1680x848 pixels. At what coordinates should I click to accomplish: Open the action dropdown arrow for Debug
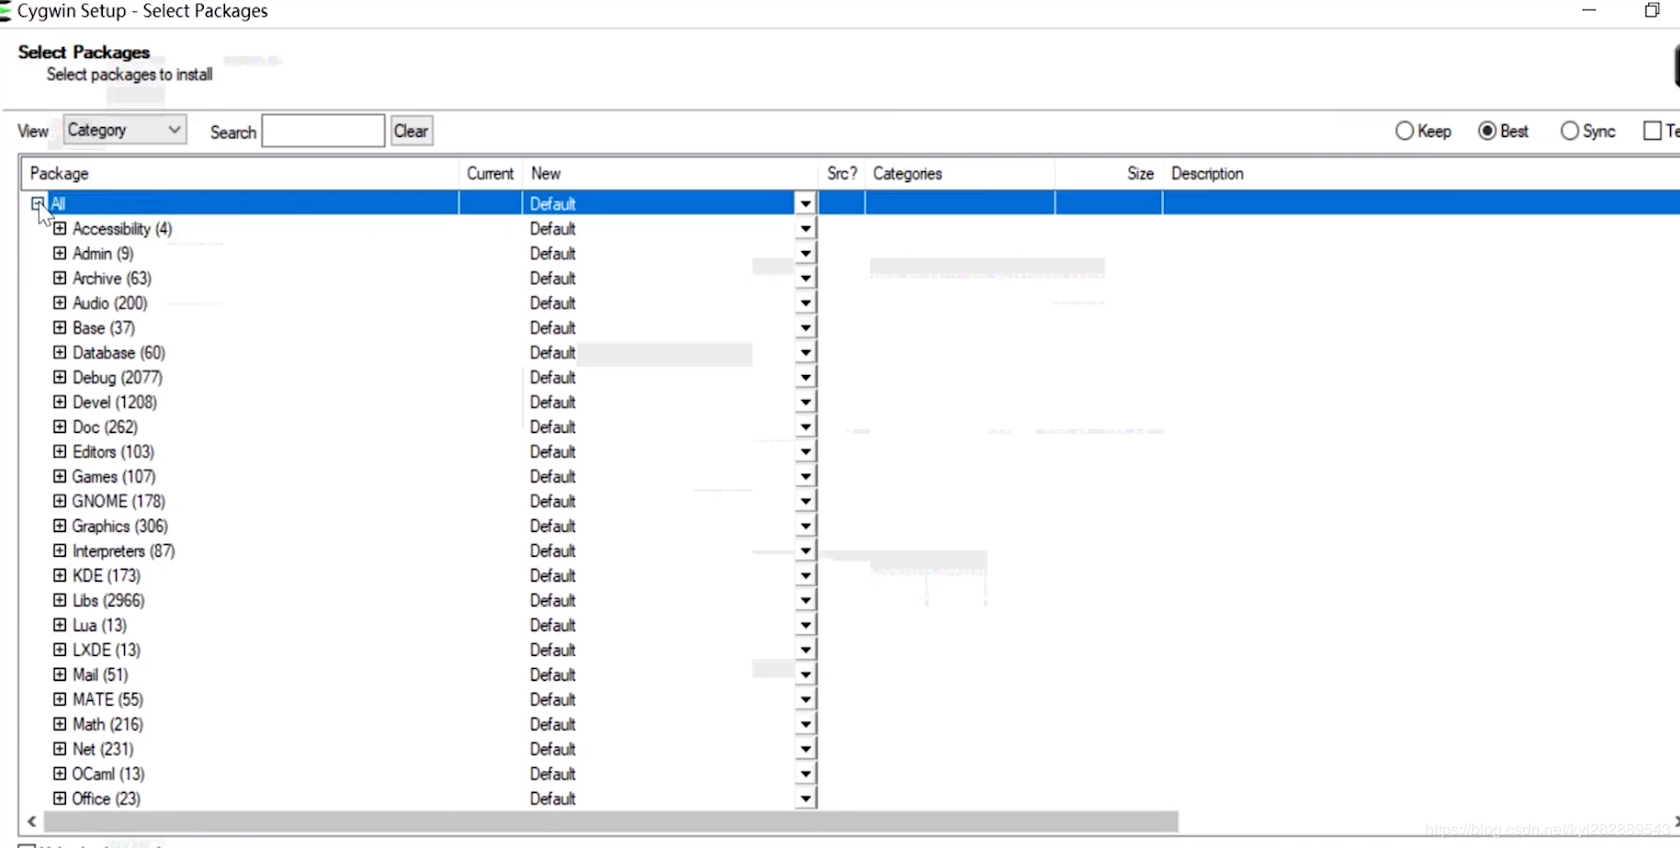(805, 377)
